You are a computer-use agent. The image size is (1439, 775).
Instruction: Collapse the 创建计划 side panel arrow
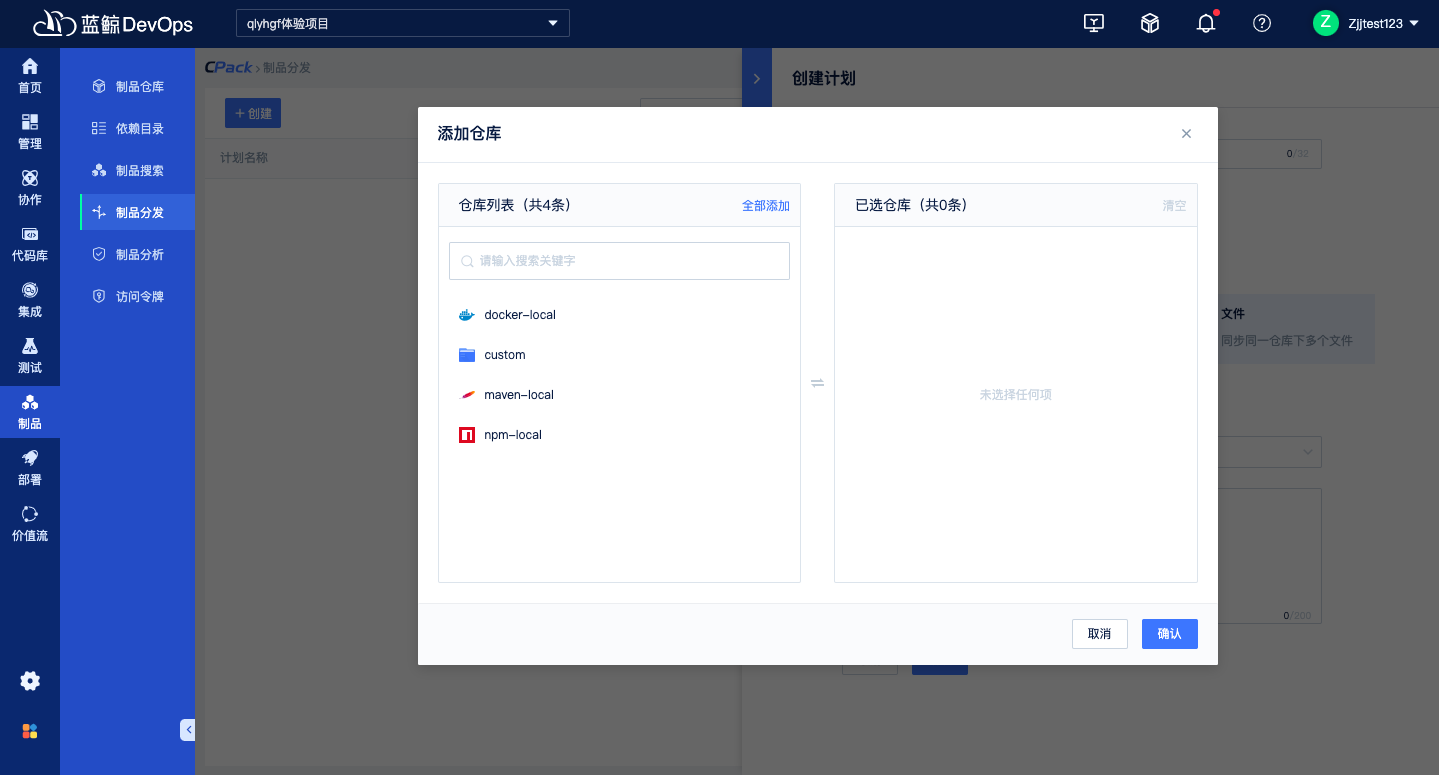(x=757, y=78)
